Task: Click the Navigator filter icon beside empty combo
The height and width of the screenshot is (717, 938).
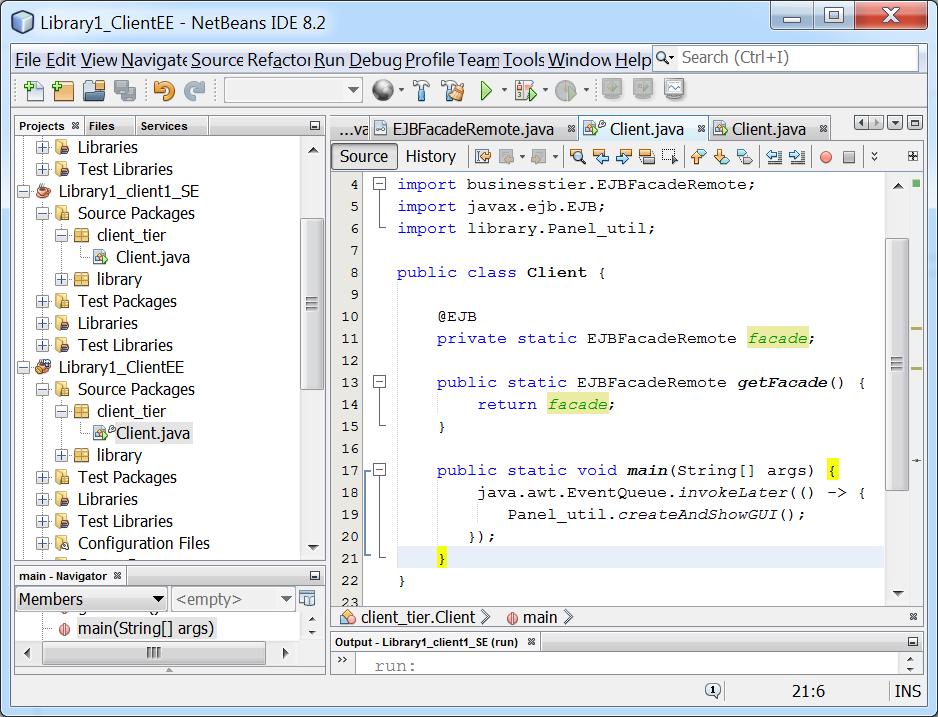Action: (307, 599)
